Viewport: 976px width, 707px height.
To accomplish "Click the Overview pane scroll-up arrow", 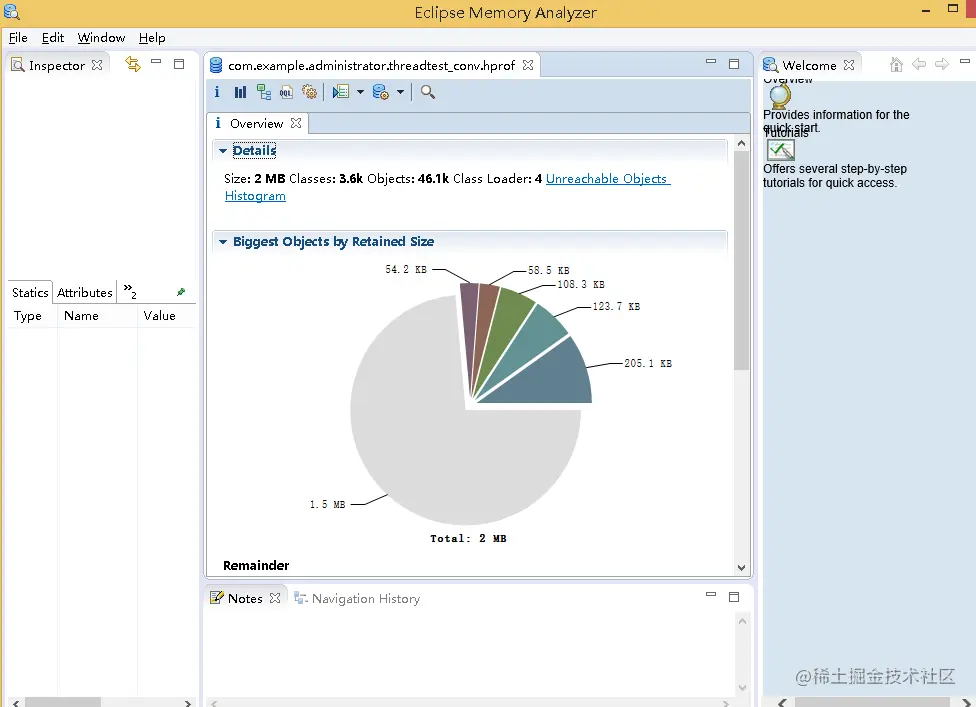I will (x=741, y=143).
